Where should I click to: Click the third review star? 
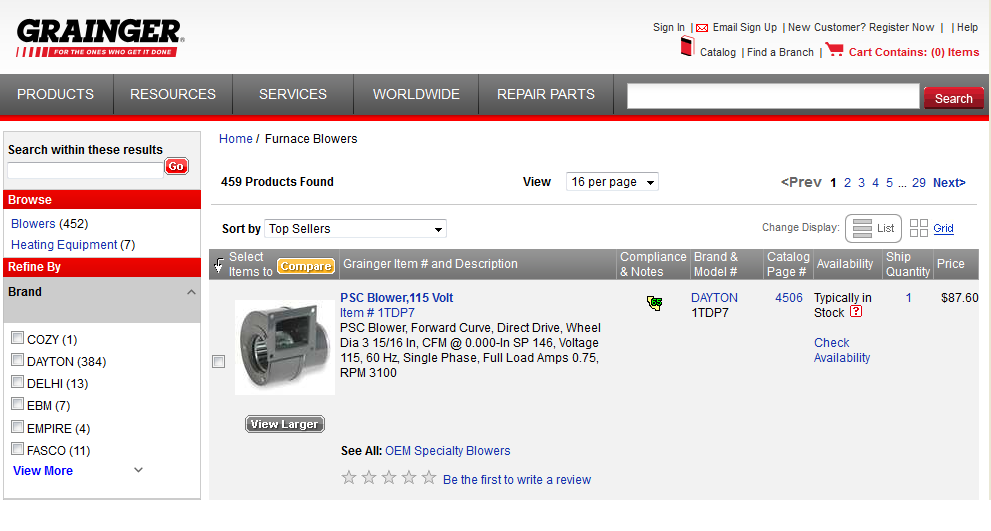389,477
